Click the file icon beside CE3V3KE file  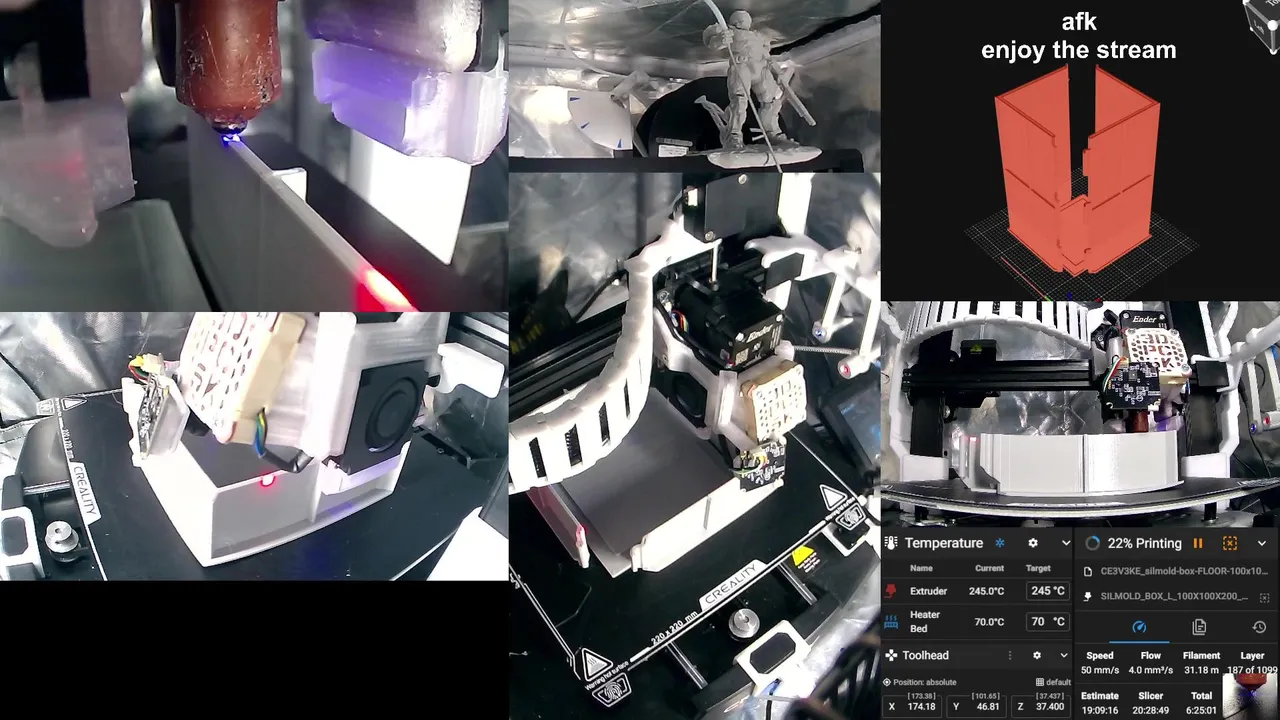[1088, 572]
